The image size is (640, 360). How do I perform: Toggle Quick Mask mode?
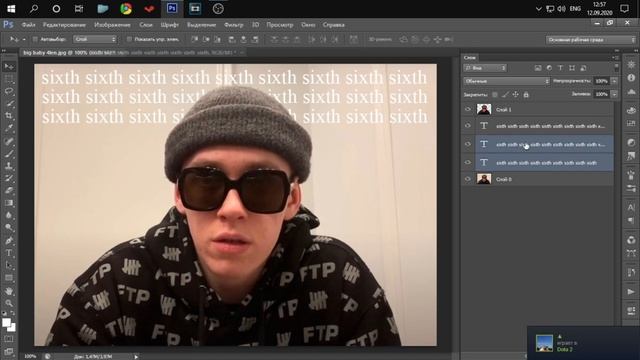pyautogui.click(x=9, y=339)
